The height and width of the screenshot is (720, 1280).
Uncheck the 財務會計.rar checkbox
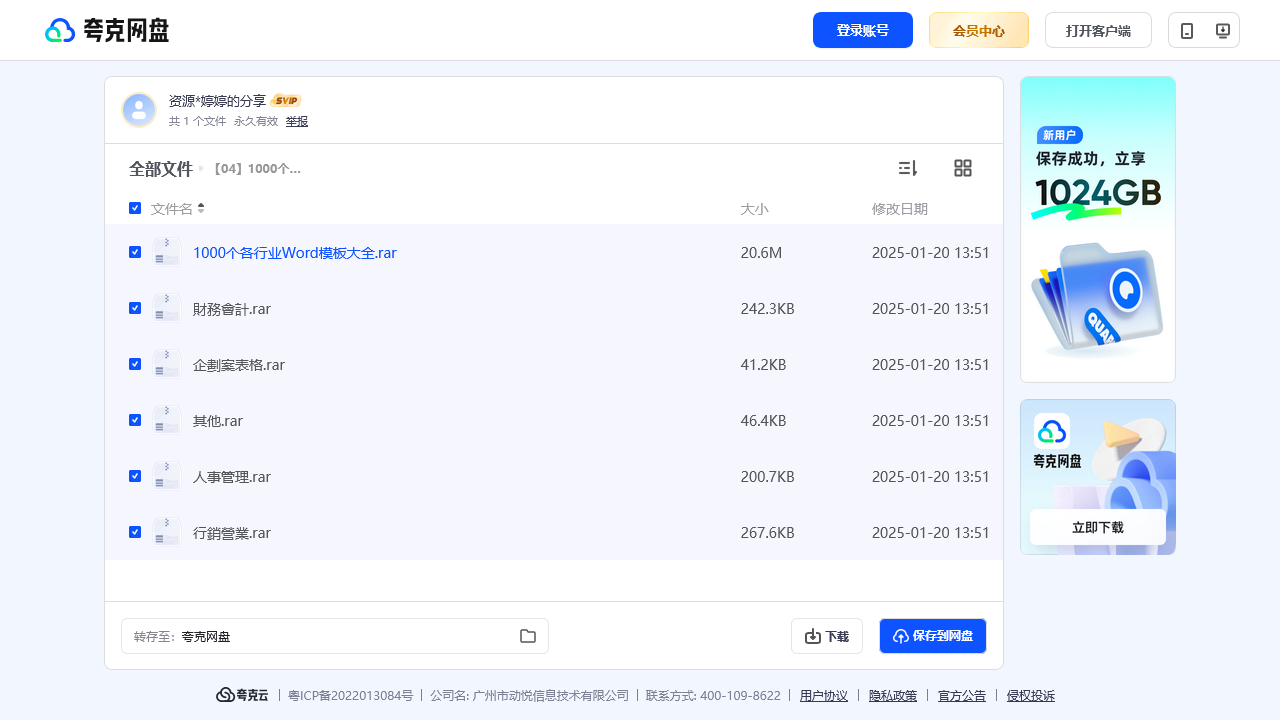point(135,308)
